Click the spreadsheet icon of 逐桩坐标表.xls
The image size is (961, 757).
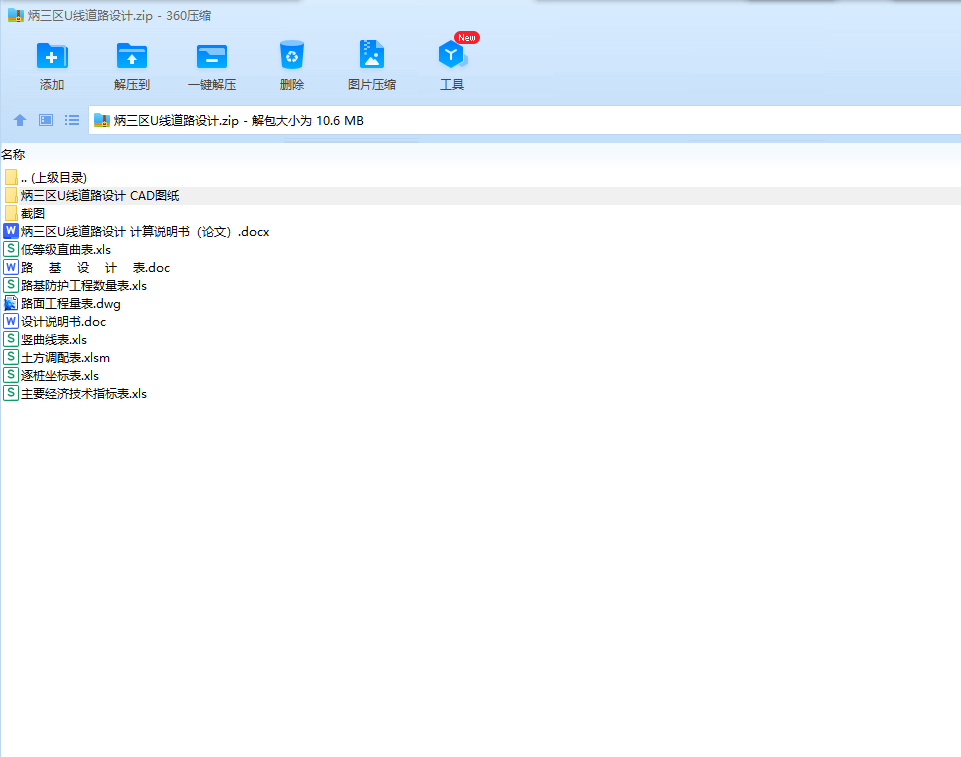pos(10,375)
